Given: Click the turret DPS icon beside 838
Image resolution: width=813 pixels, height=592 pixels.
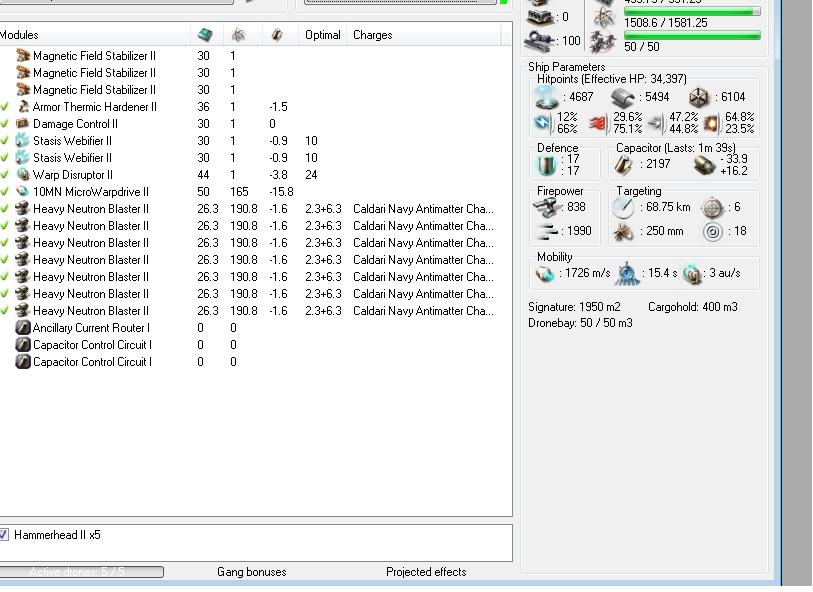Looking at the screenshot, I should coord(547,207).
